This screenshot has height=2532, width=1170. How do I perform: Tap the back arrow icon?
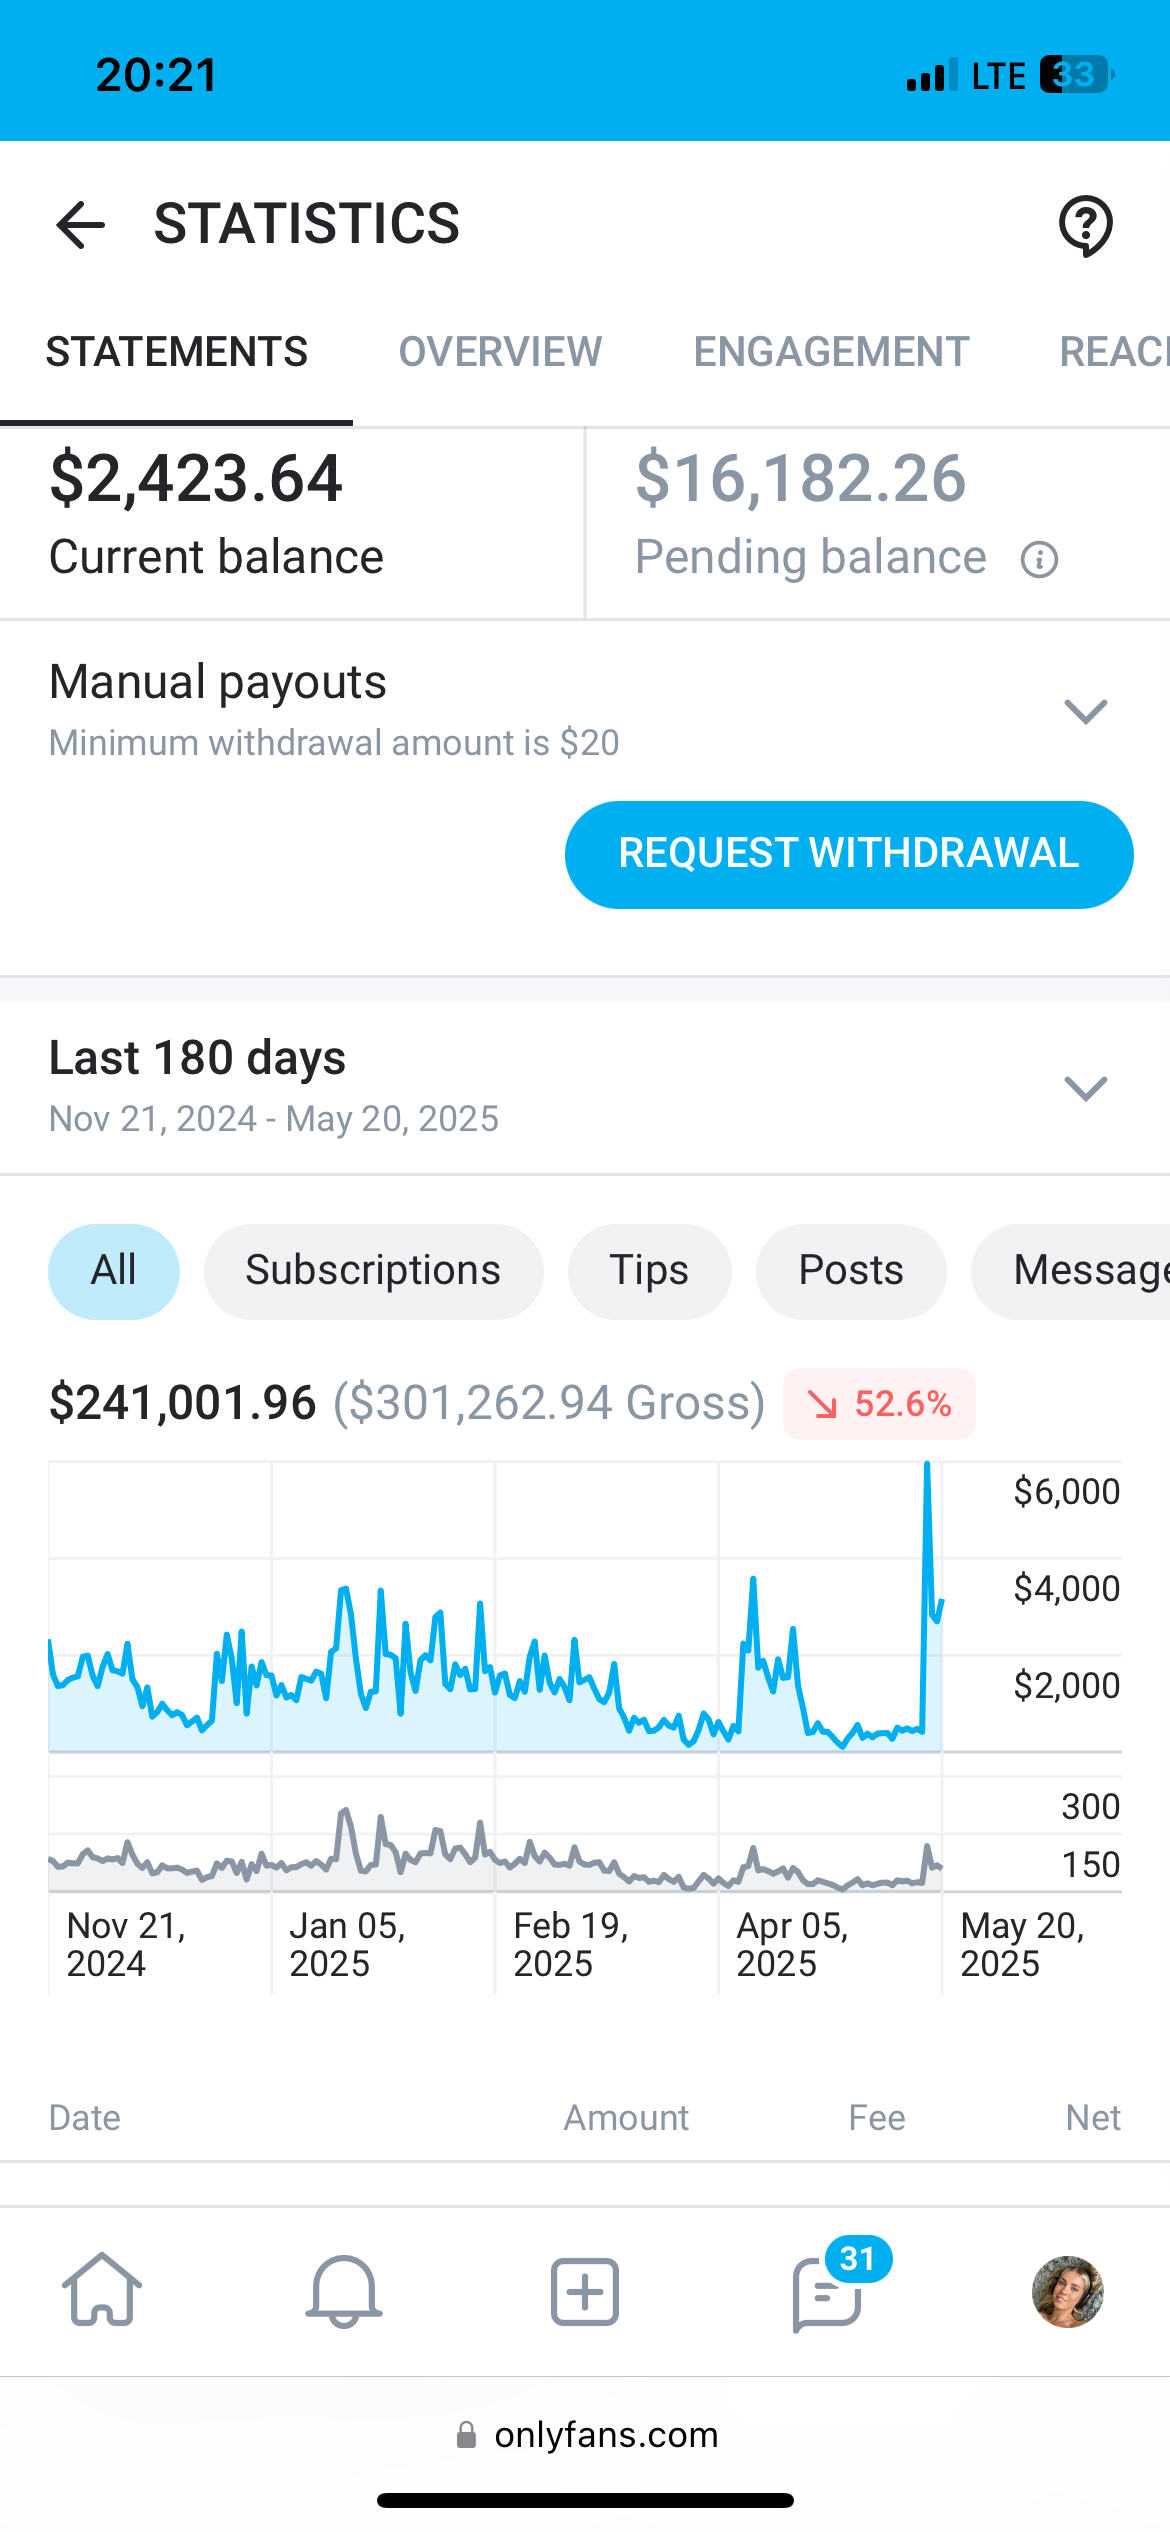point(80,224)
